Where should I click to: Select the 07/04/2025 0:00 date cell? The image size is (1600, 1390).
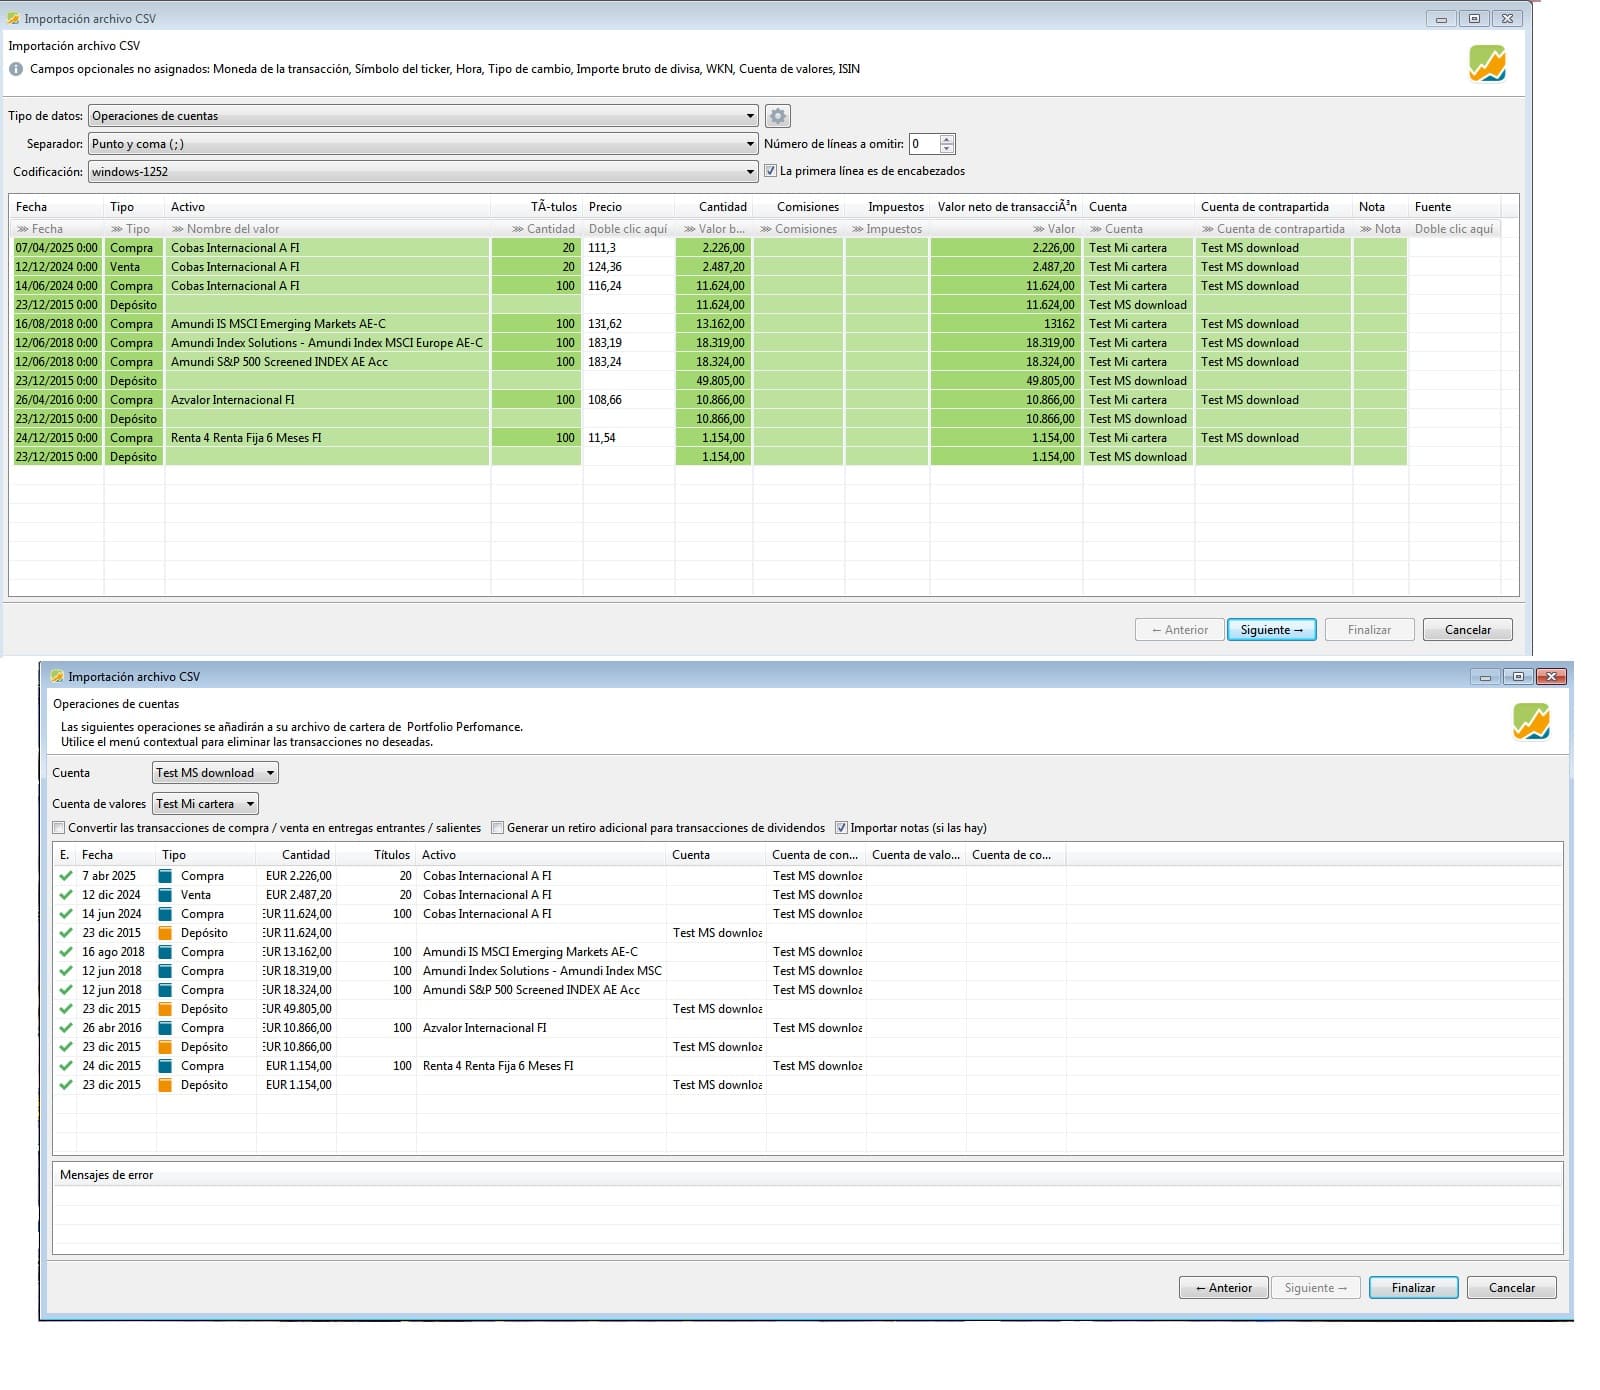(56, 248)
